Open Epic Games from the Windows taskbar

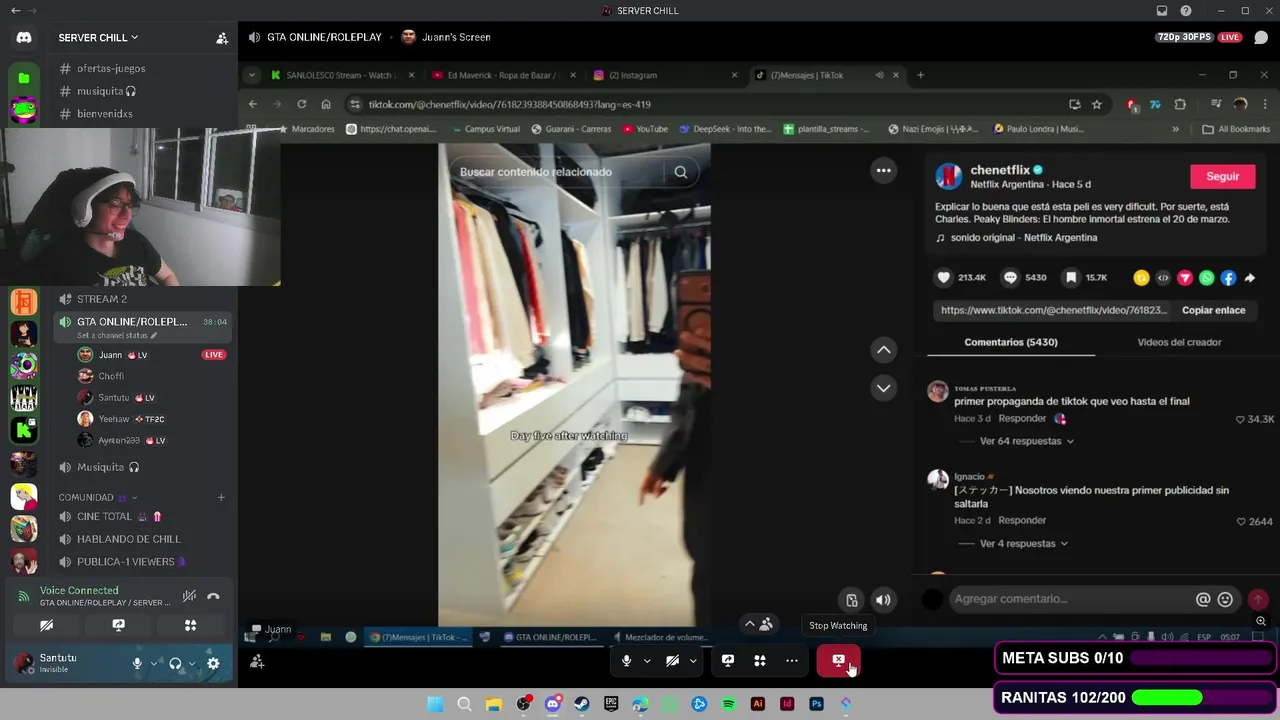[611, 704]
